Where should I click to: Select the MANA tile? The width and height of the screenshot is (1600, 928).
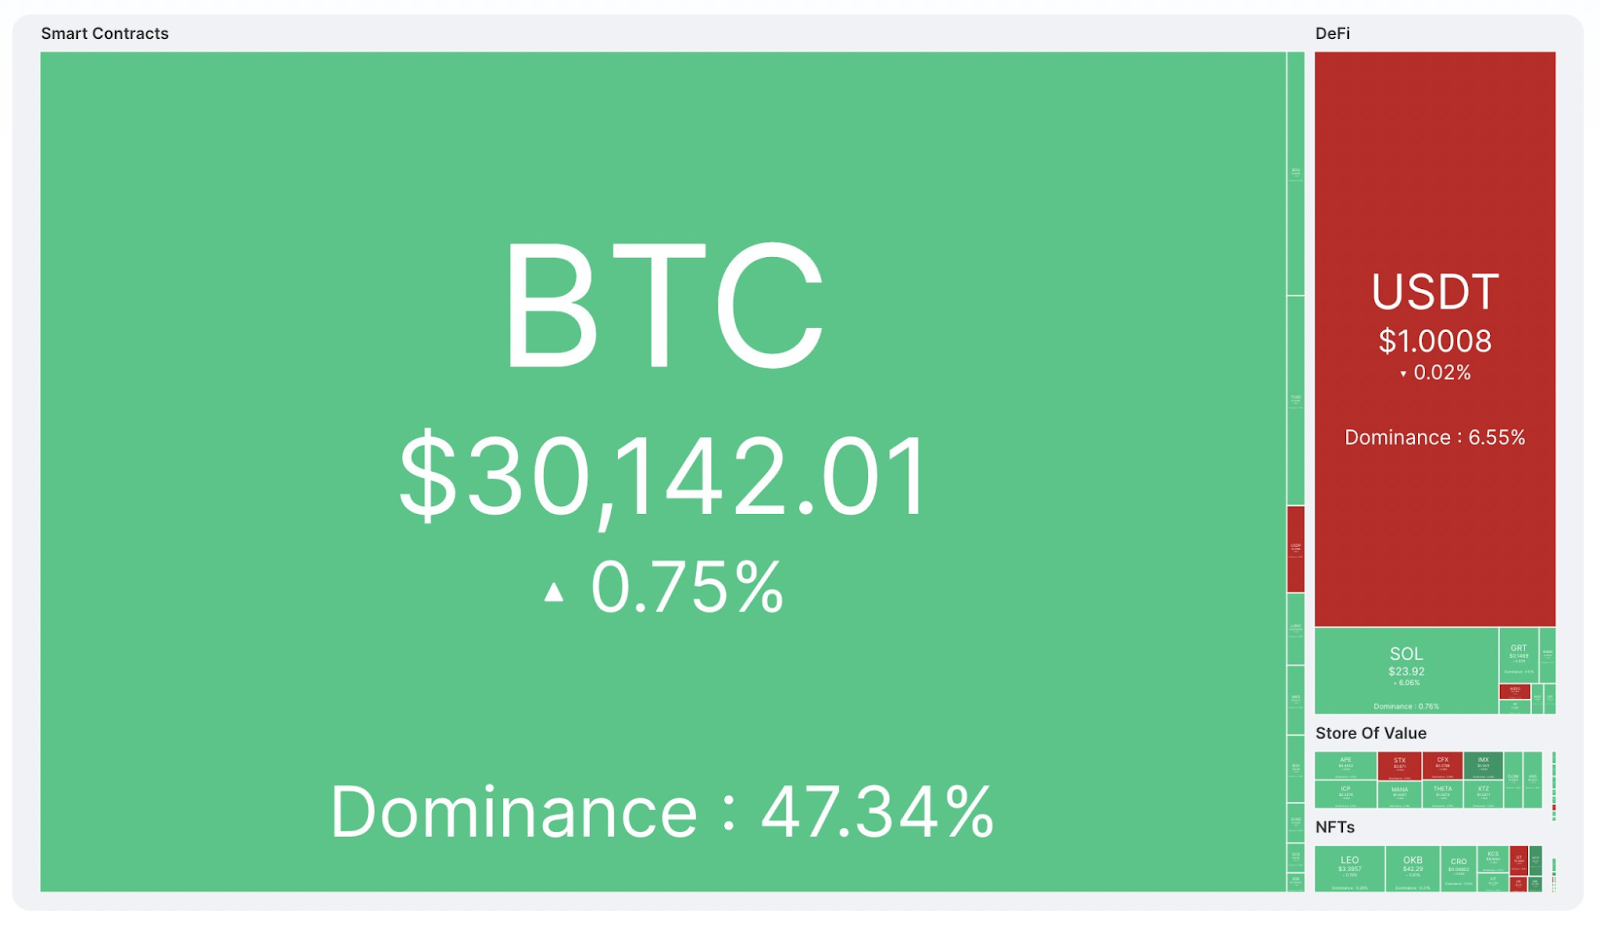(1400, 795)
